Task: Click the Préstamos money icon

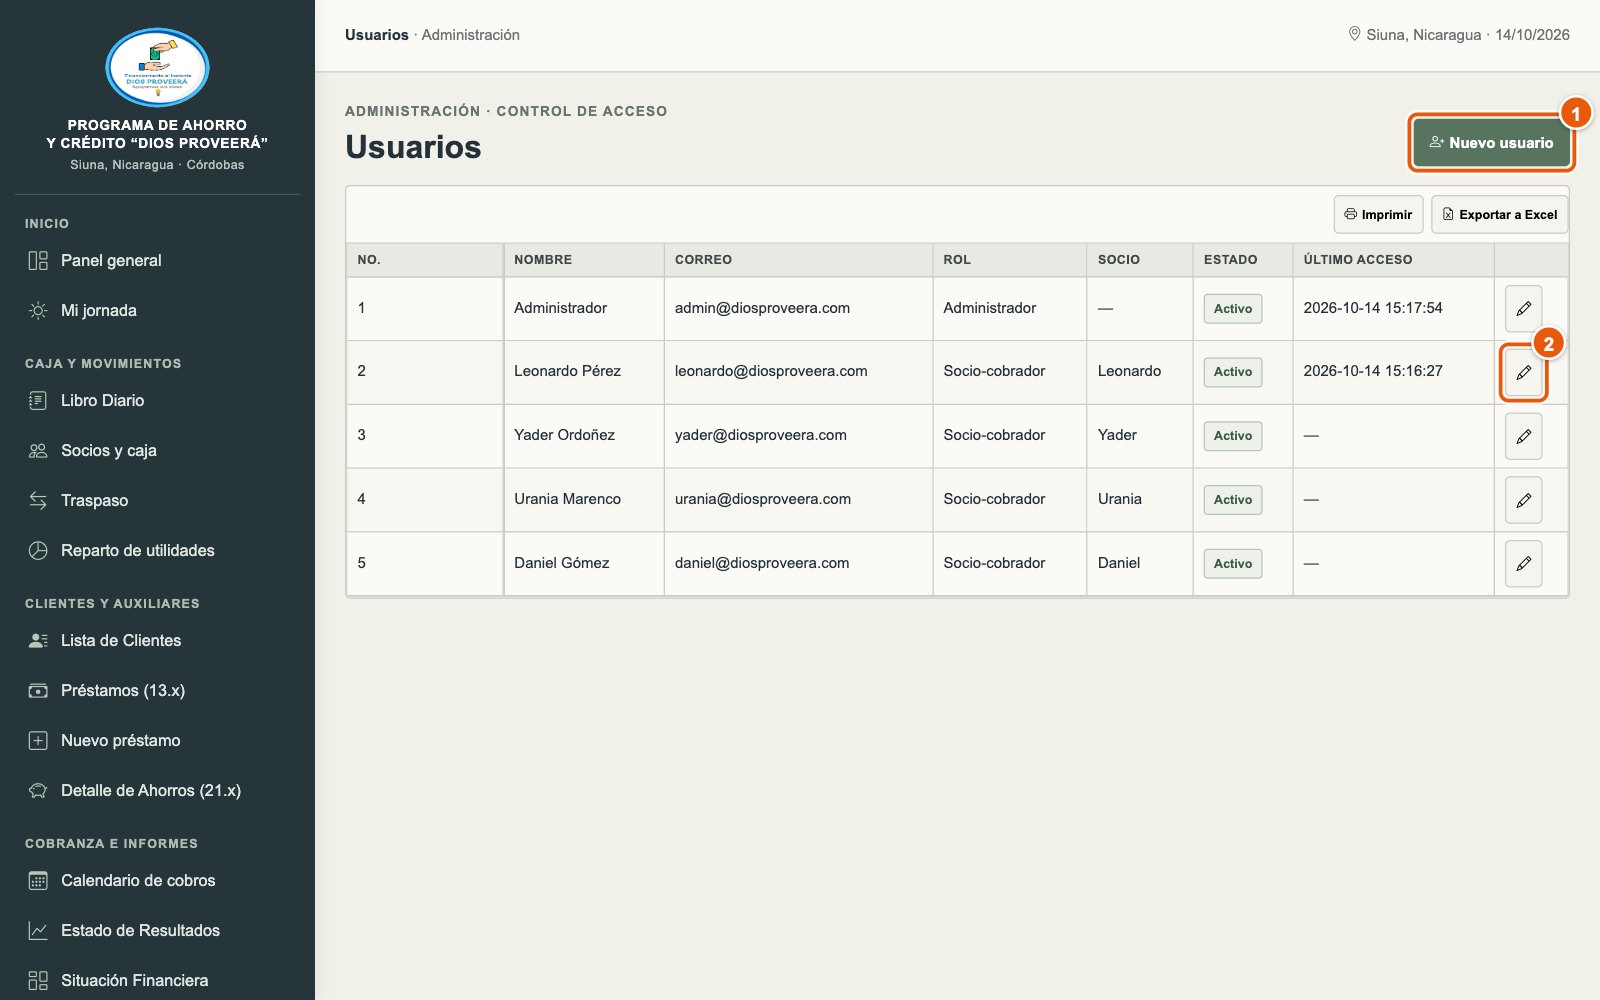Action: click(x=38, y=691)
